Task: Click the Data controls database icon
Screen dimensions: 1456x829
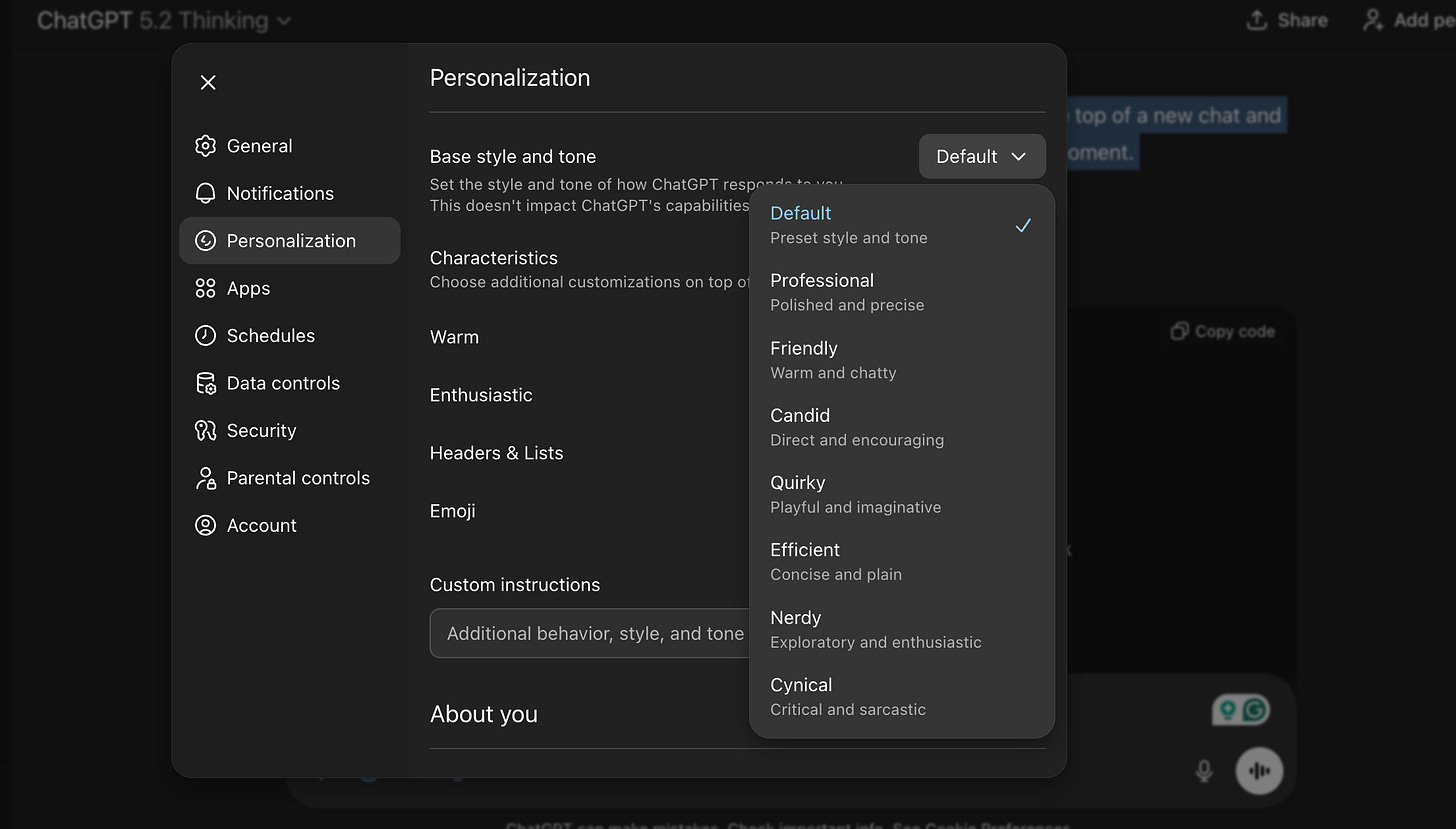Action: pyautogui.click(x=205, y=383)
